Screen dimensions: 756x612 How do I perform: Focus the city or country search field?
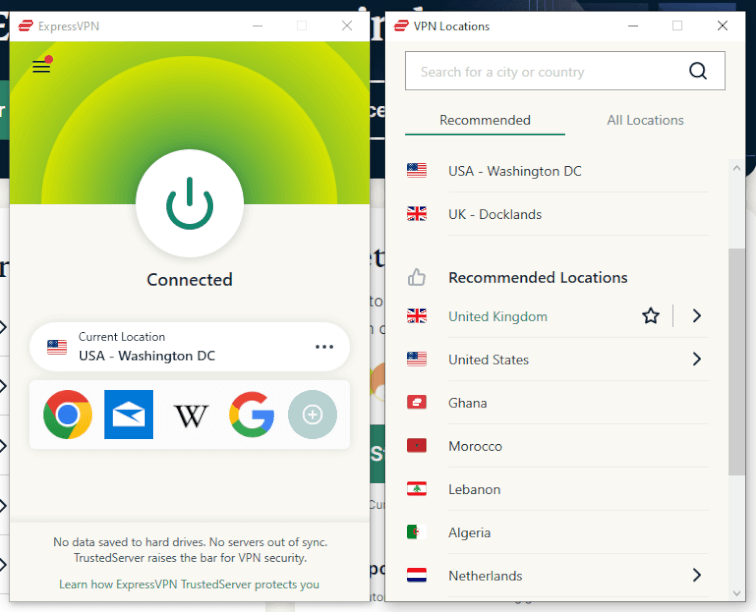coord(565,71)
